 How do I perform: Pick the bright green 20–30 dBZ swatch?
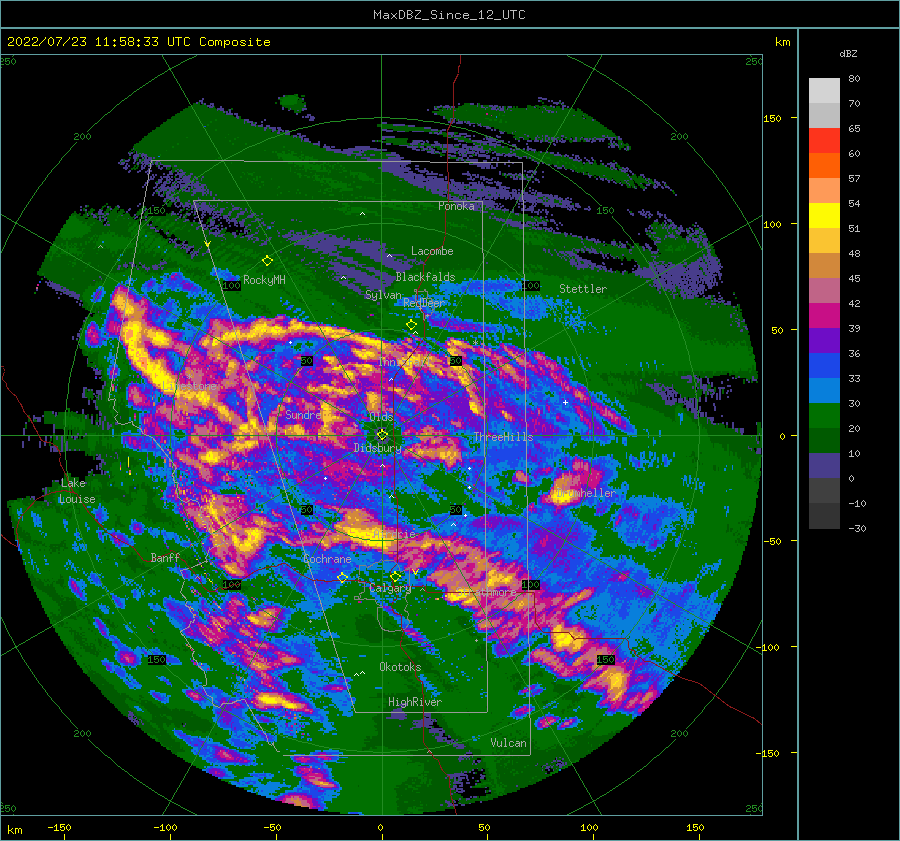(824, 416)
